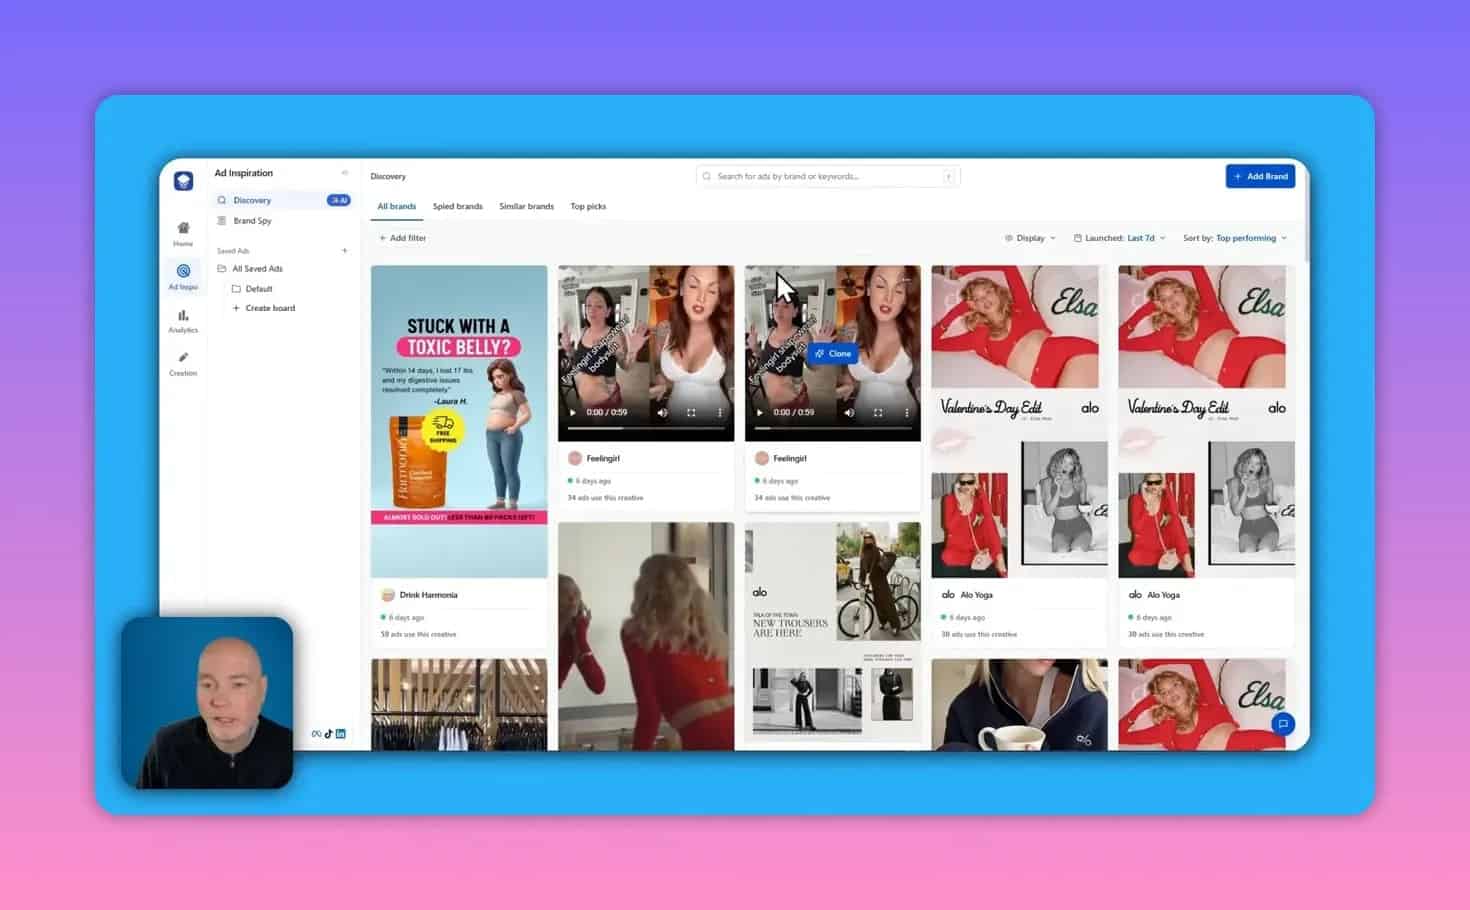1470x910 pixels.
Task: Click the Drink Harmonia brand name
Action: tap(428, 595)
